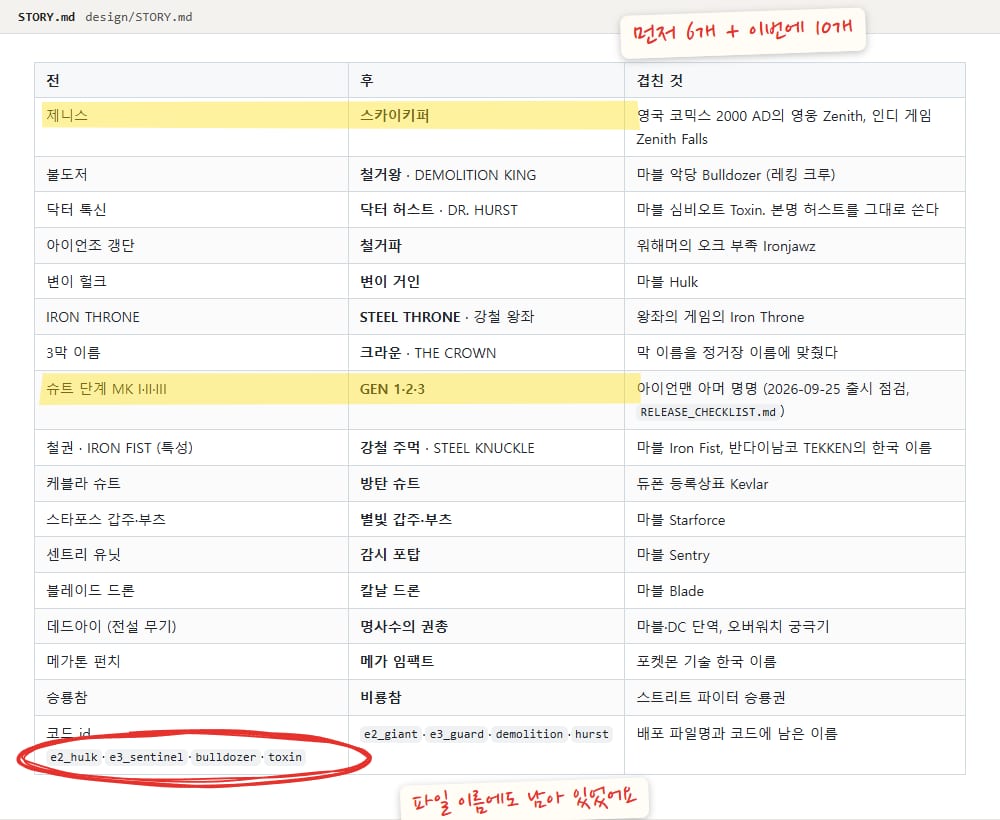This screenshot has height=820, width=1000.
Task: Click the 철거파 cell
Action: (x=486, y=245)
